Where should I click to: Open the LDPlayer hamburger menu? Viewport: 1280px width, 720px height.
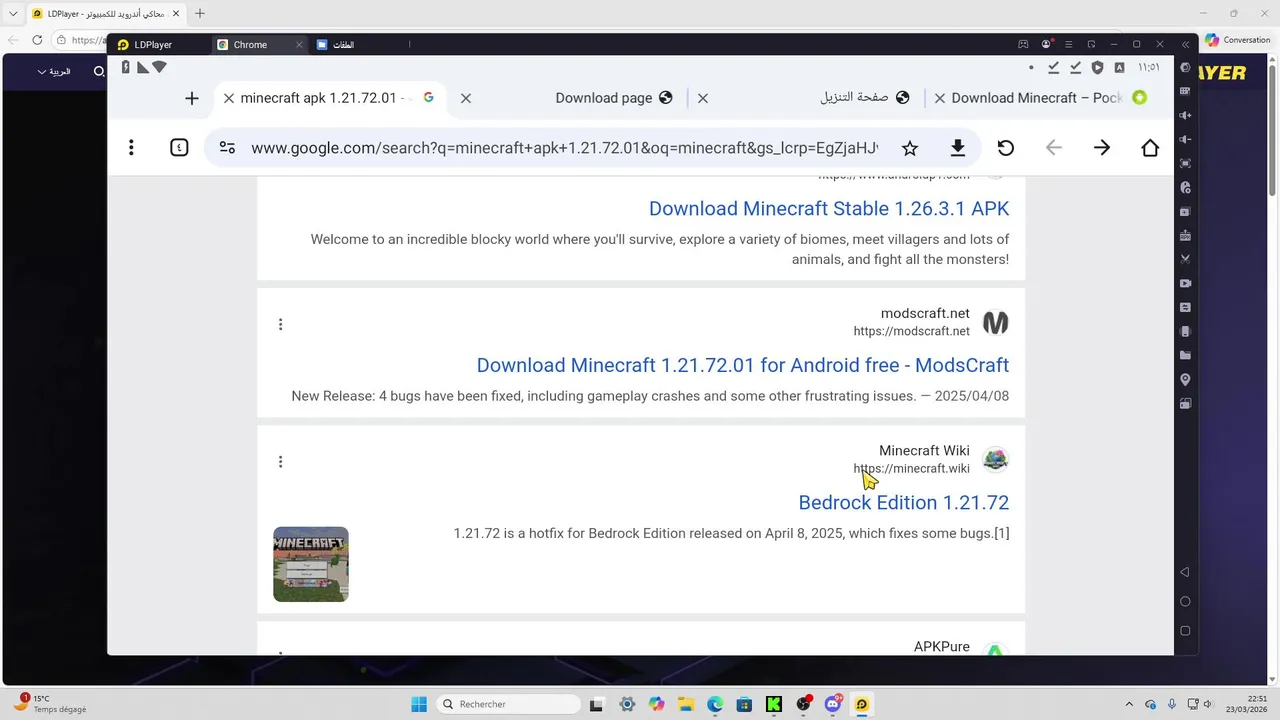click(x=1069, y=44)
